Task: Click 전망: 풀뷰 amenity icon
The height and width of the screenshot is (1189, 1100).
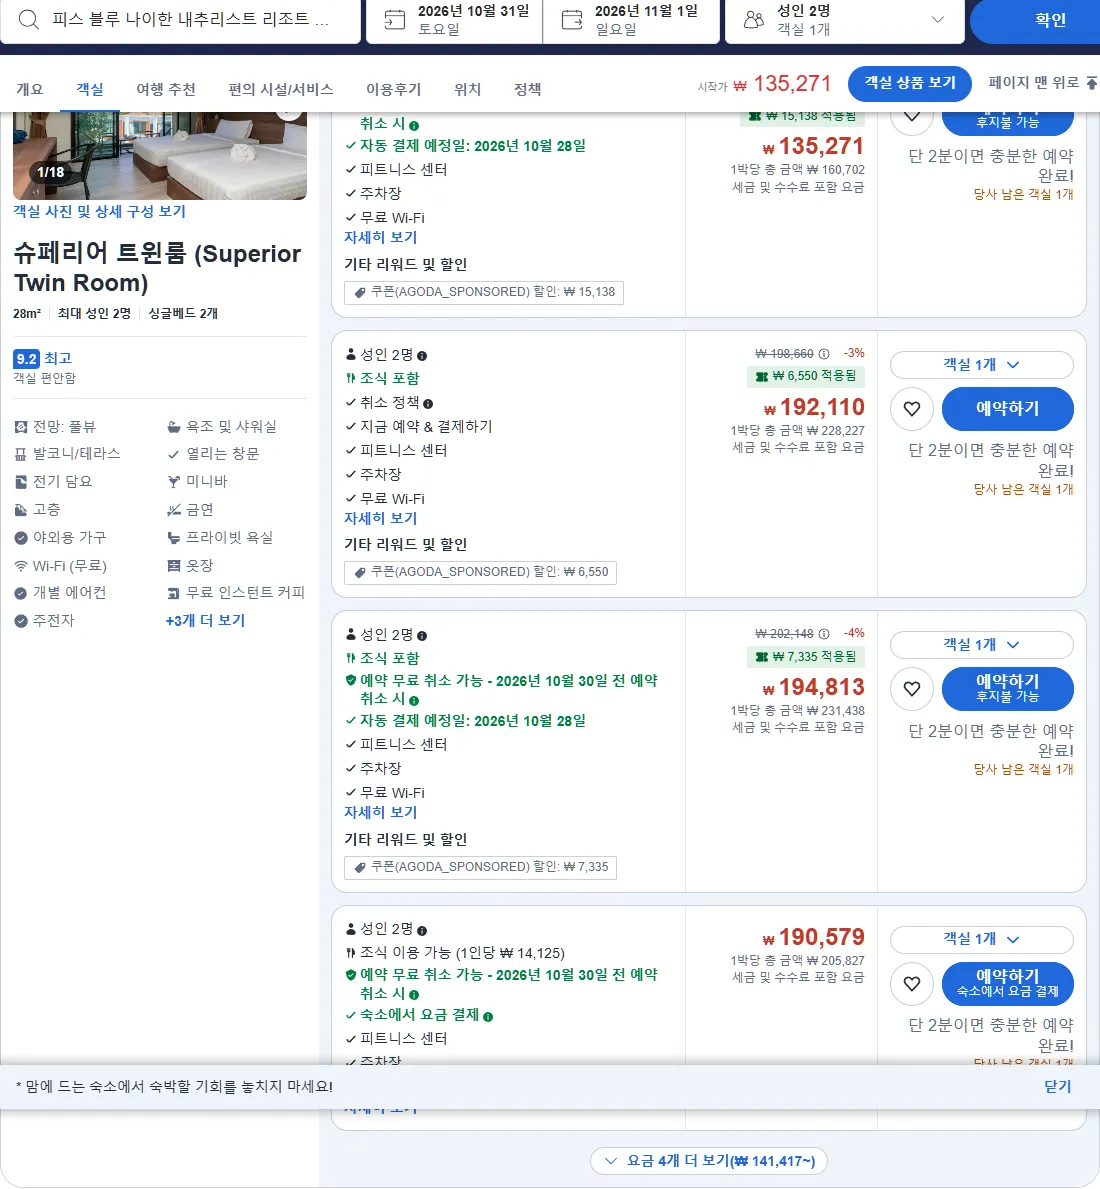Action: pyautogui.click(x=21, y=427)
